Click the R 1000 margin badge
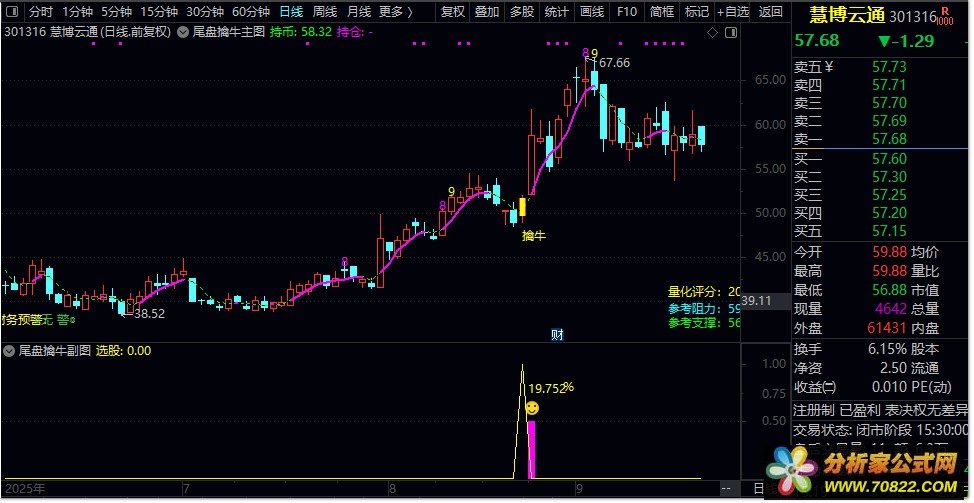Viewport: 974px width, 503px height. click(x=945, y=16)
